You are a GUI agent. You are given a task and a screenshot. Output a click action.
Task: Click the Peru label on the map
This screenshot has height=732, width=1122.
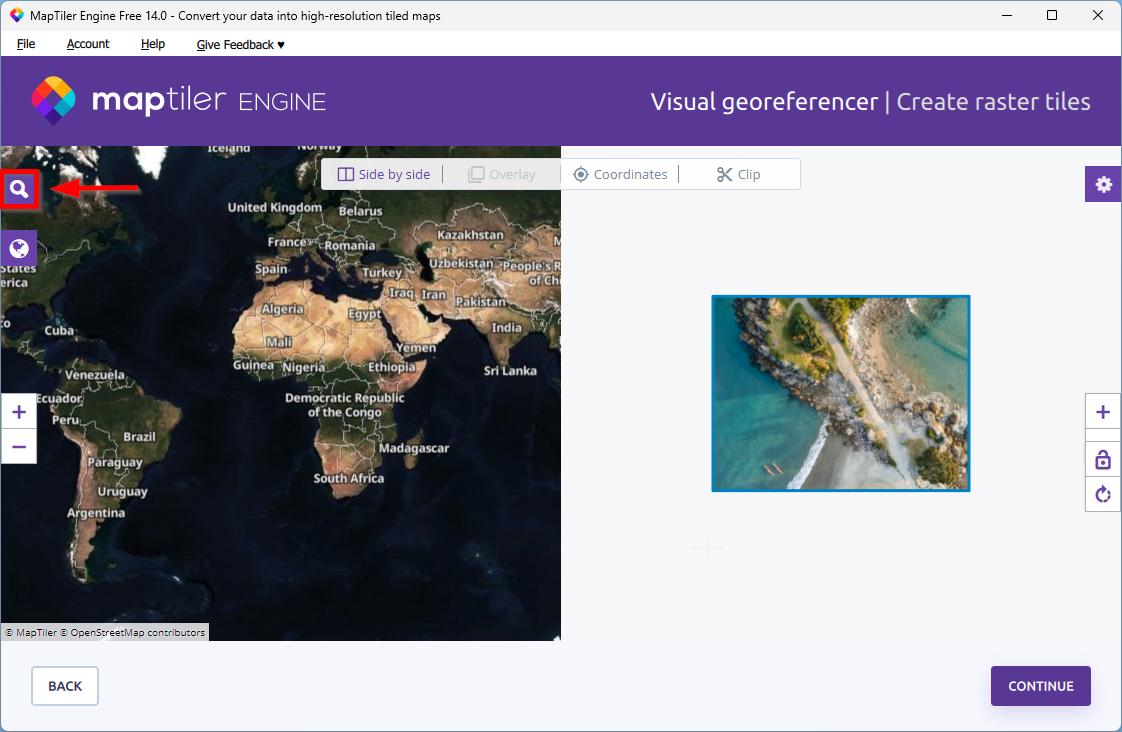coord(65,420)
